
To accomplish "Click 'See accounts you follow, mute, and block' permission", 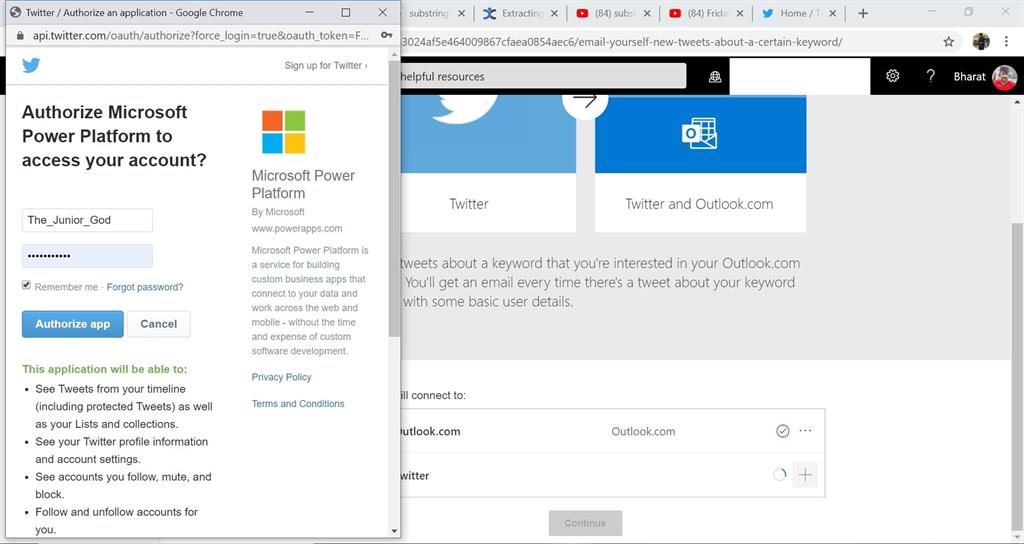I will click(123, 485).
